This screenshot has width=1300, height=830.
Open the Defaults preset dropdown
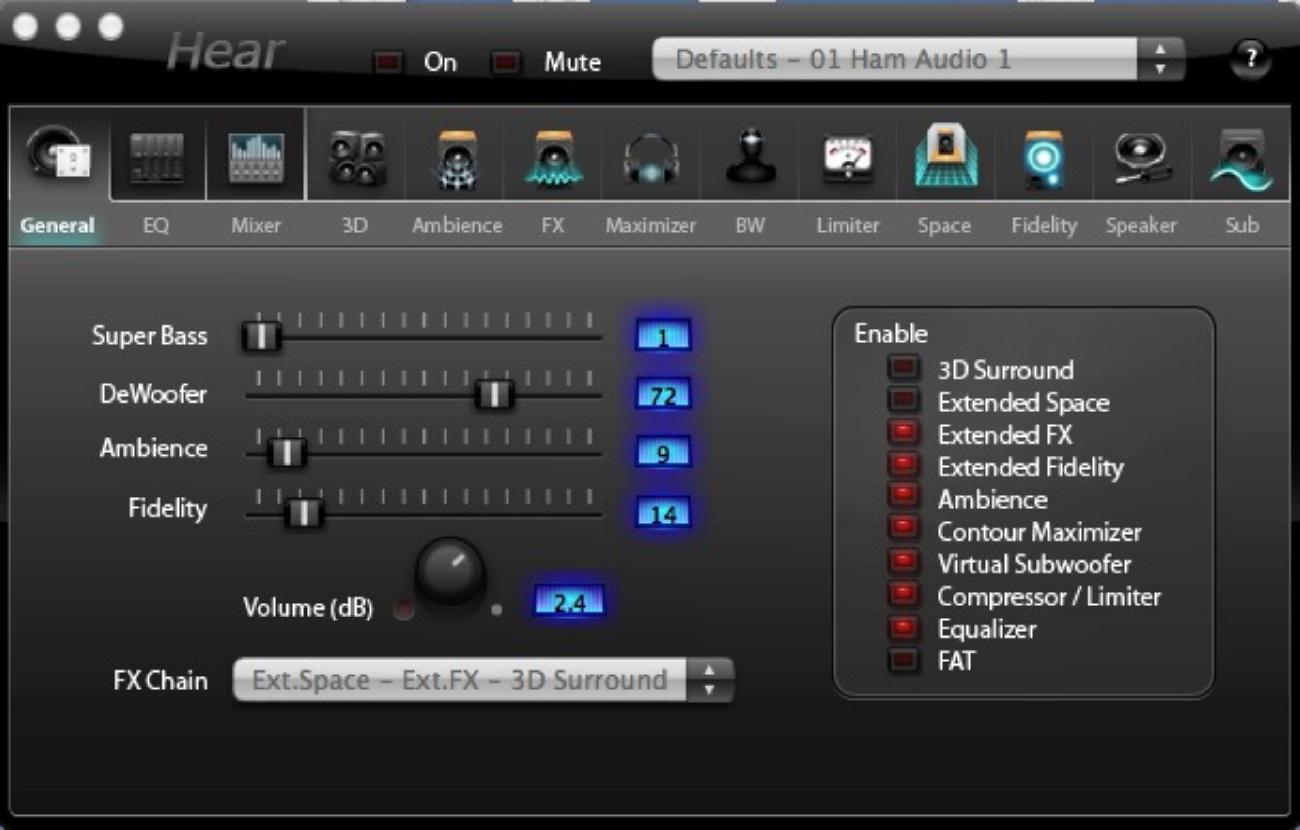[917, 60]
